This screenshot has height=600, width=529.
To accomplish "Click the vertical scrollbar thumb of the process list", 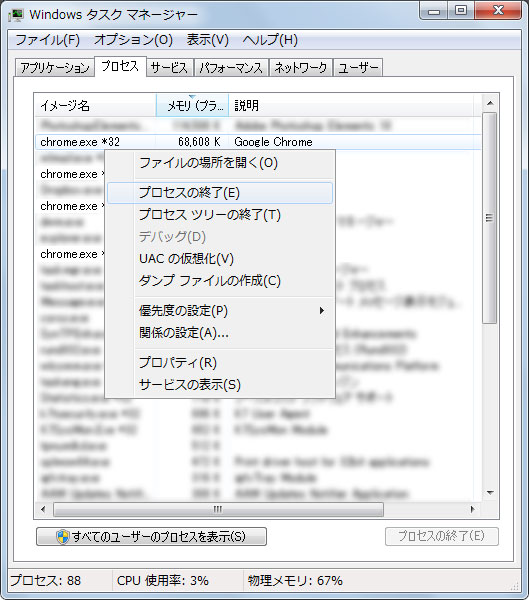I will tap(490, 218).
